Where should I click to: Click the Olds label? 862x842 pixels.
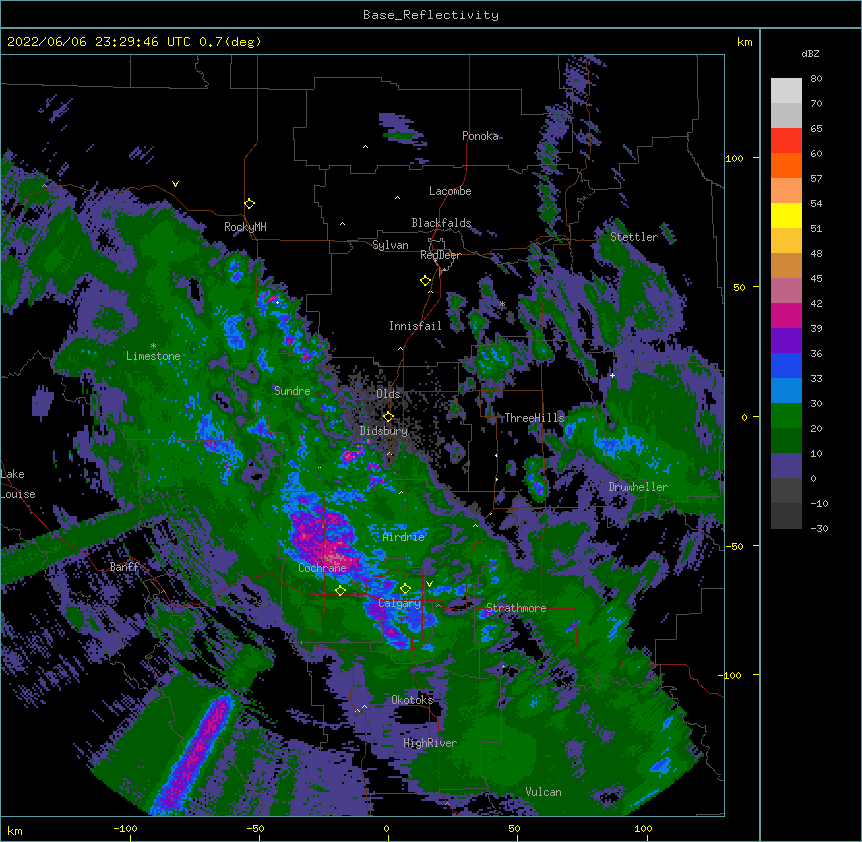[x=388, y=394]
